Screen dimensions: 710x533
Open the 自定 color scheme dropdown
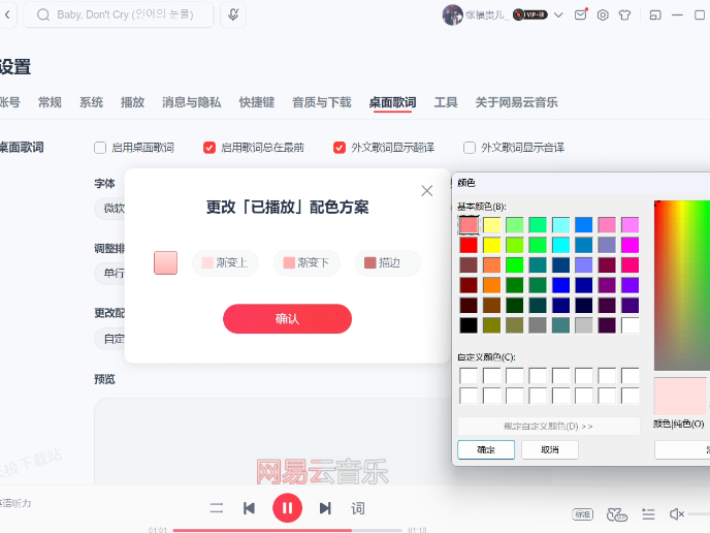pos(110,338)
